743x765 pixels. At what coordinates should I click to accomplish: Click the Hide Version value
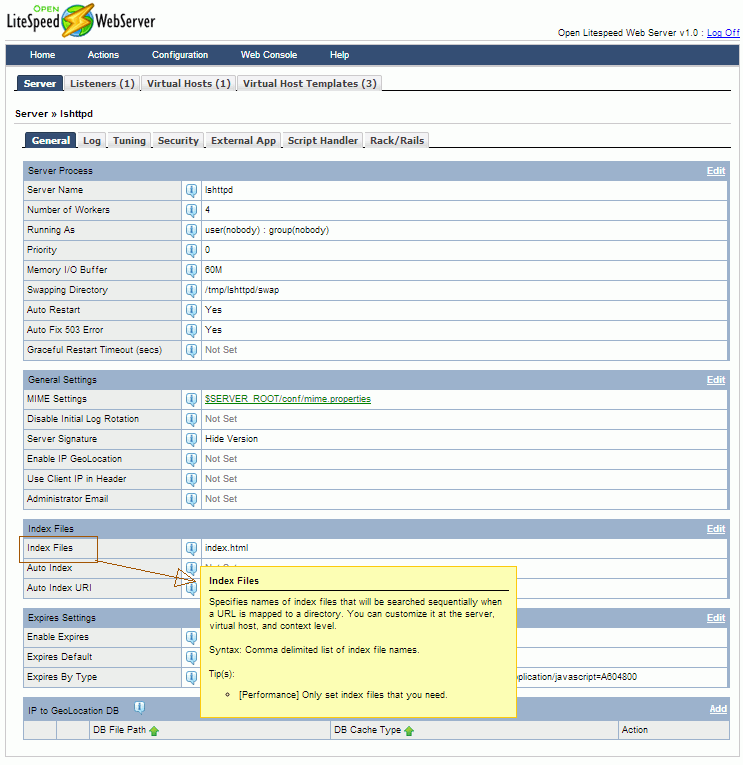(231, 439)
